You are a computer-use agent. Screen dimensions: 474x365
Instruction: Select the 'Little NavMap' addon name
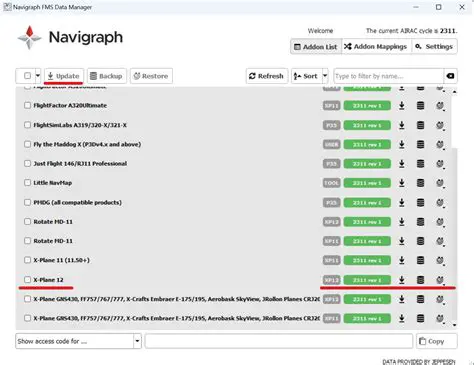tap(53, 183)
